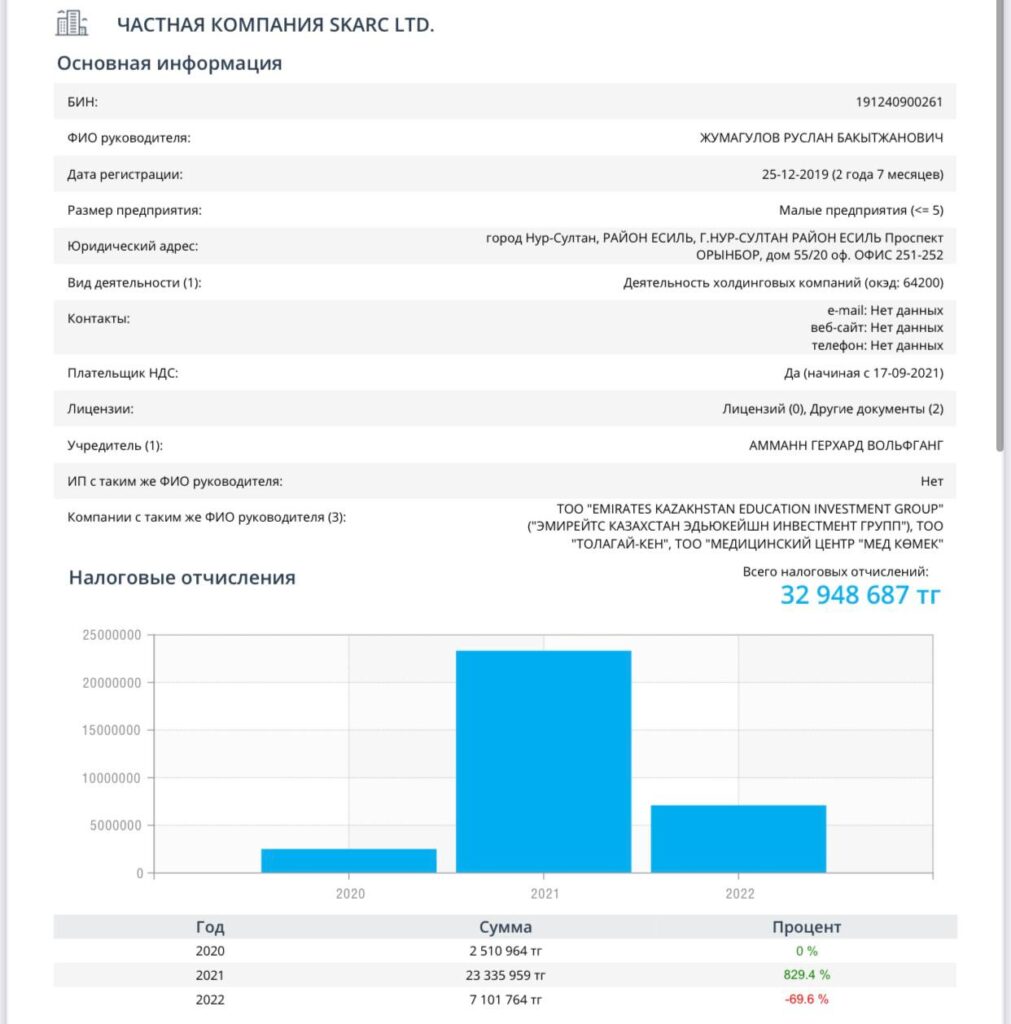1011x1024 pixels.
Task: Click the total tax amount 32 948 687 тг
Action: 860,595
